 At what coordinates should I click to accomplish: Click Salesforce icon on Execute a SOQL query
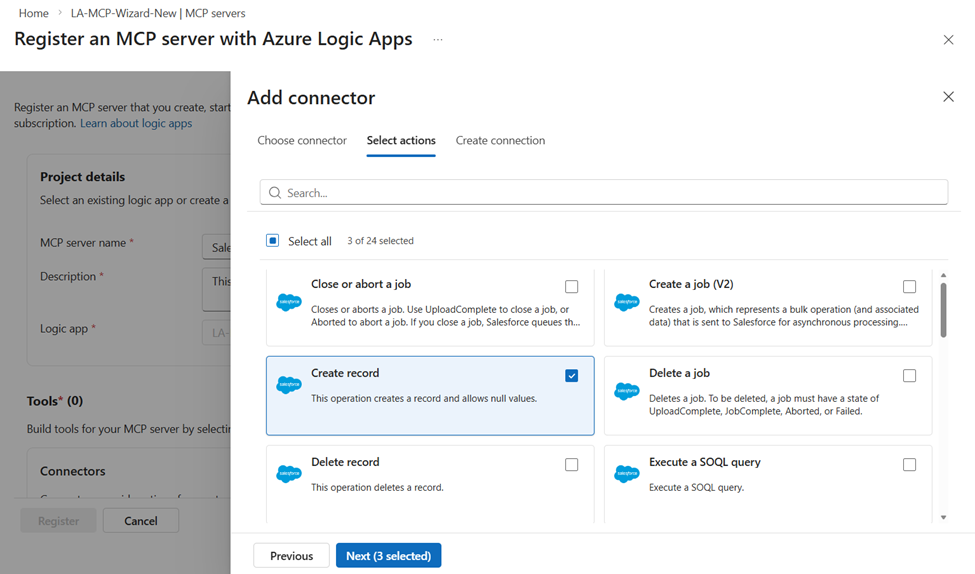click(626, 474)
